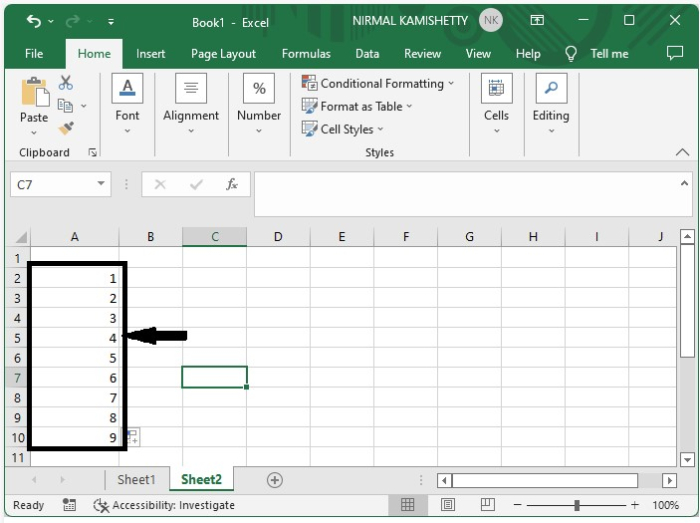Screen dimensions: 700x523
Task: Expand the Paste options arrow
Action: pos(34,133)
